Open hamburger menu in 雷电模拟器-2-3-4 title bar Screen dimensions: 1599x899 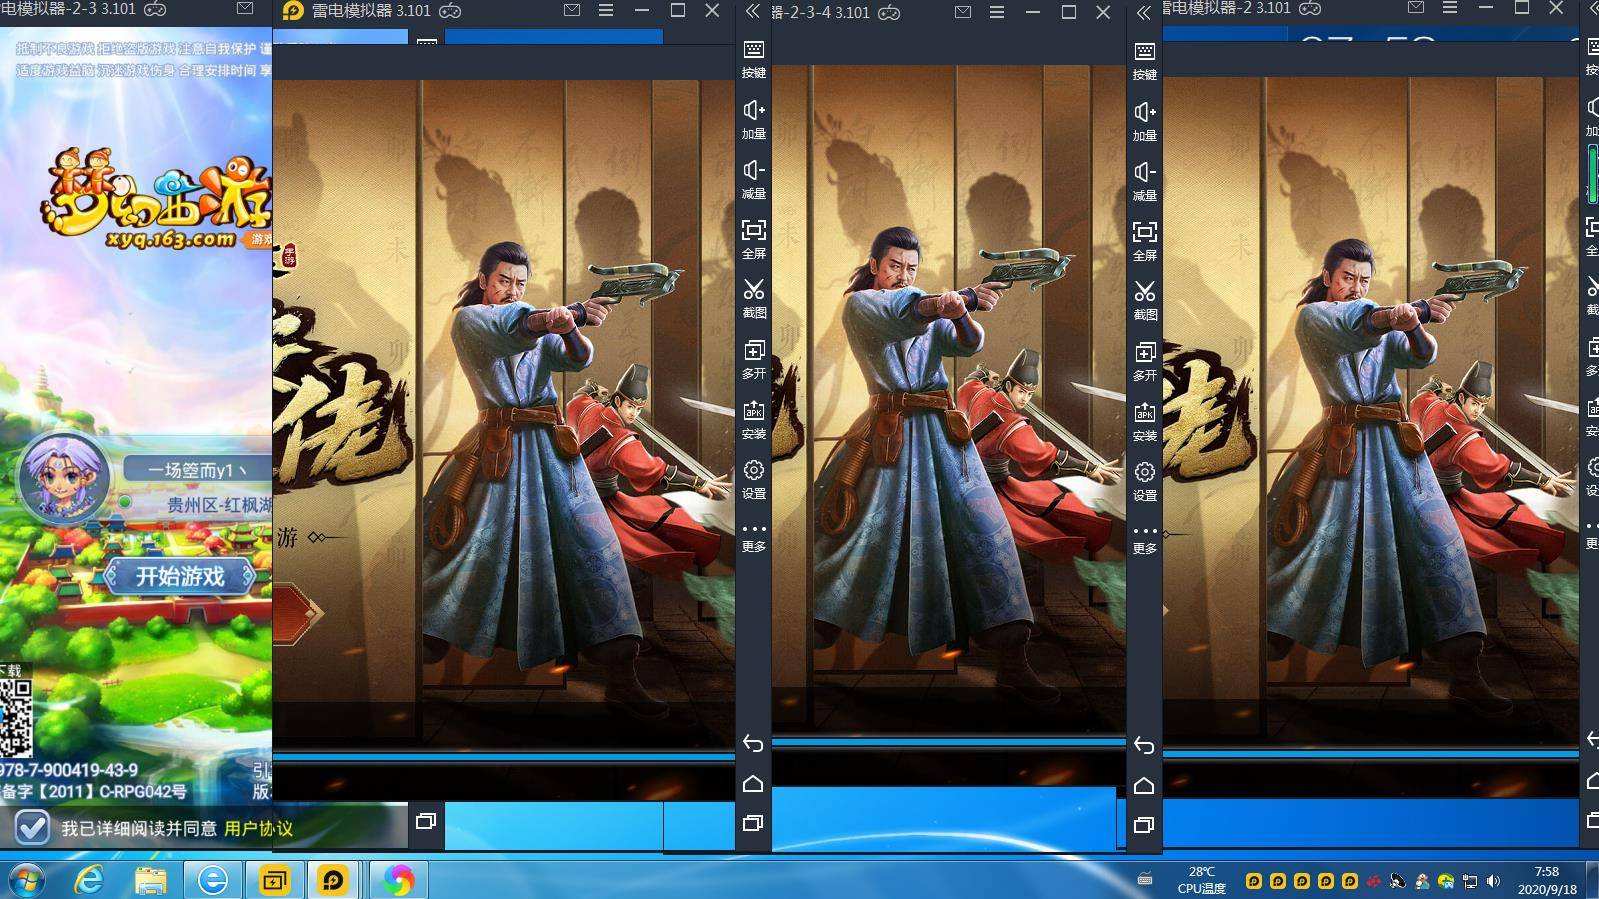997,12
